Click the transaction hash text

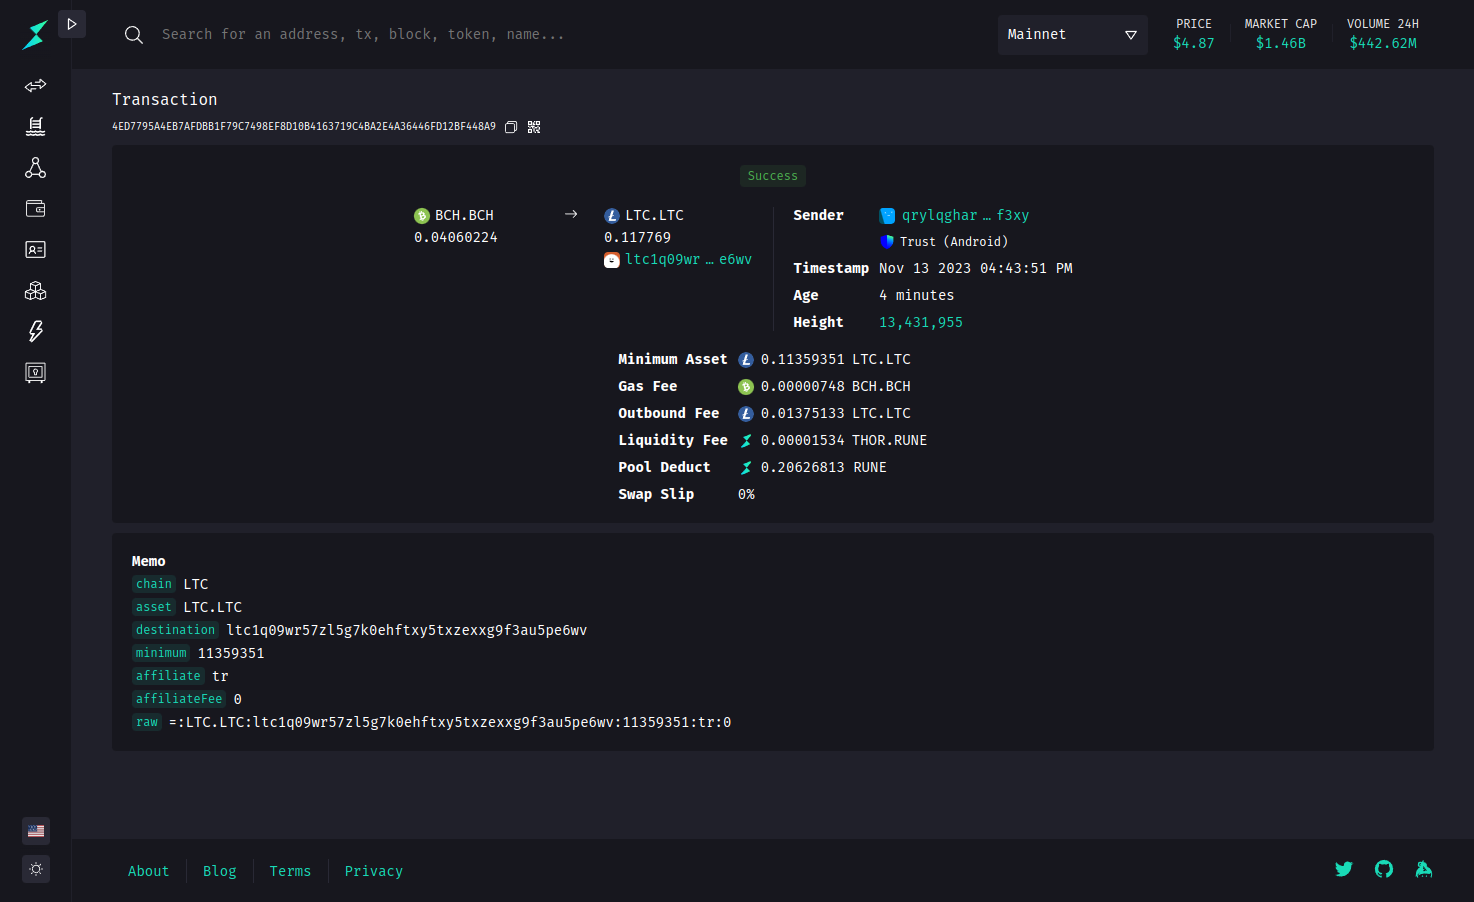tap(304, 127)
